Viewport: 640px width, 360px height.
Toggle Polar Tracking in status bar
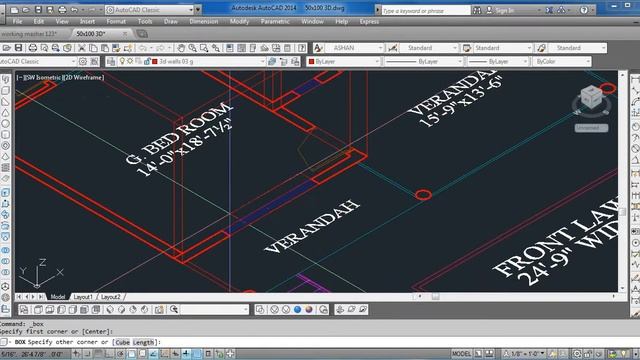tap(120, 354)
